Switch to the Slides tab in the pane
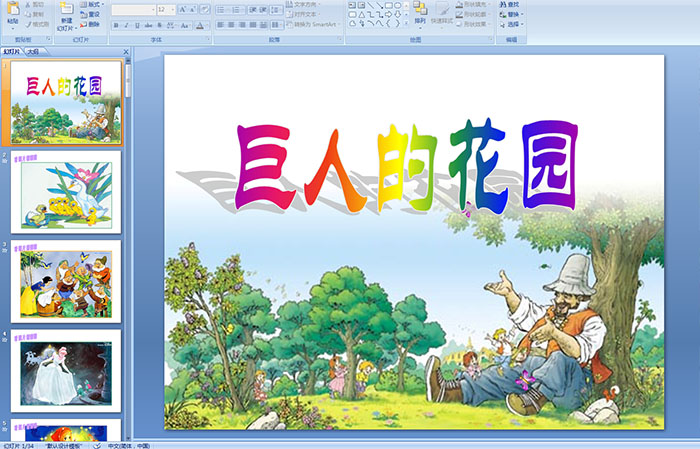 point(11,51)
